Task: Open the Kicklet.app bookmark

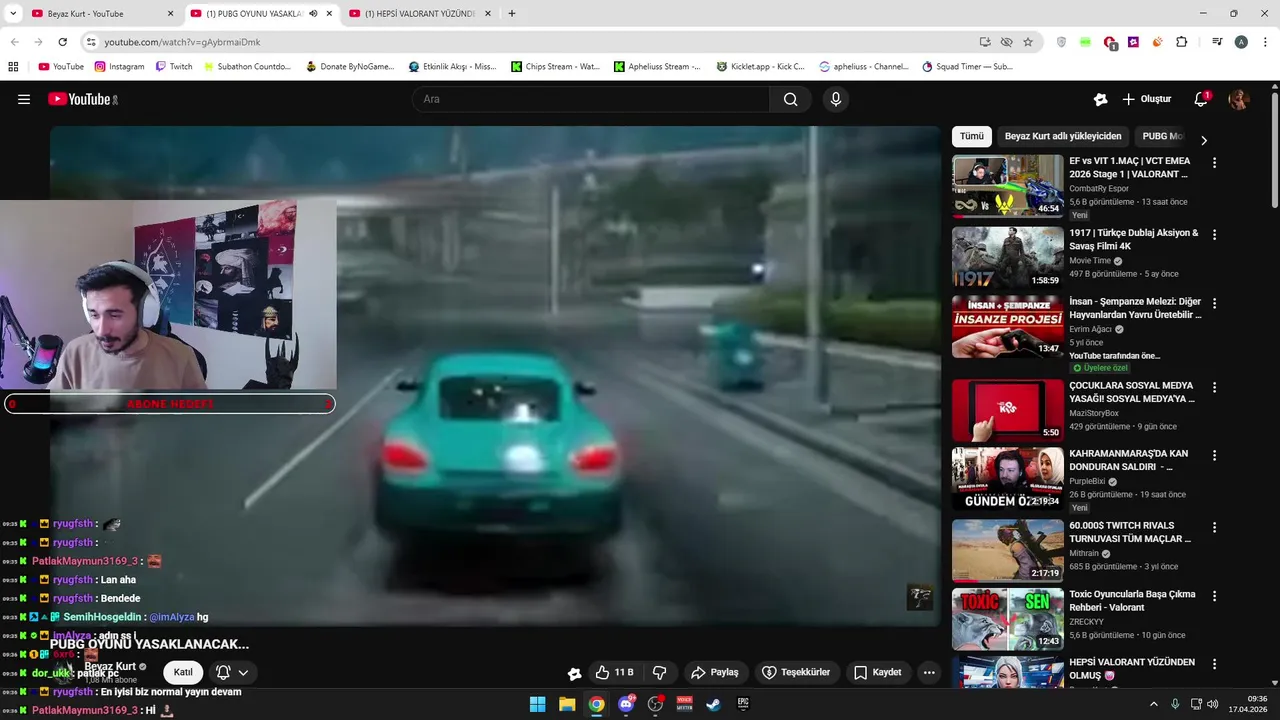Action: 761,67
